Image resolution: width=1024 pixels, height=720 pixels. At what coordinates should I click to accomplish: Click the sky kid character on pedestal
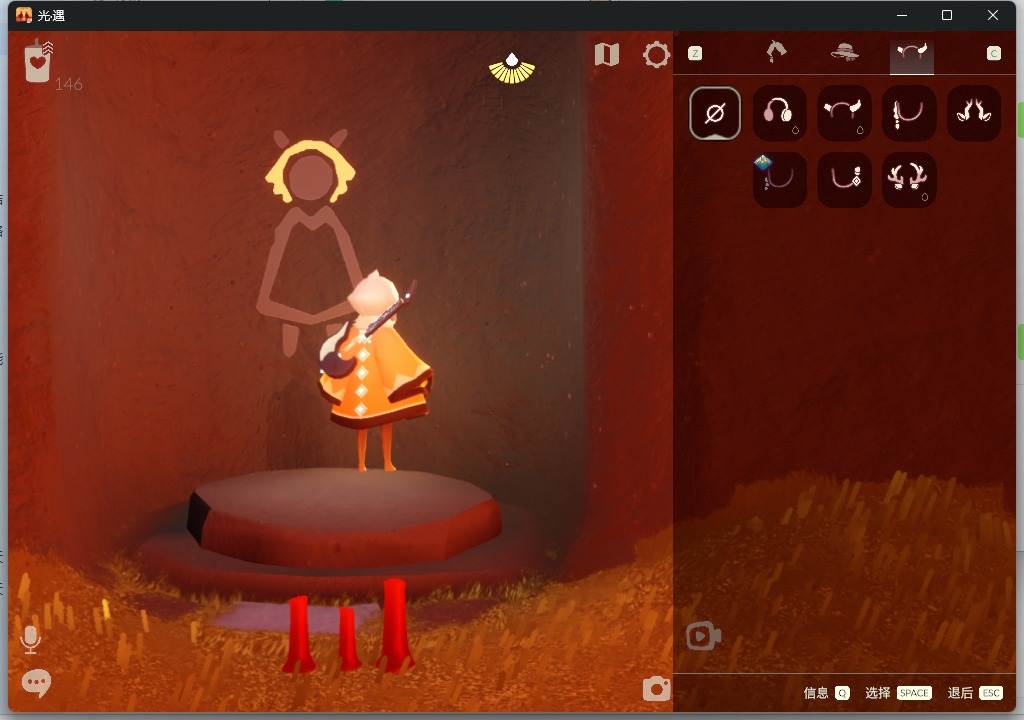click(374, 370)
